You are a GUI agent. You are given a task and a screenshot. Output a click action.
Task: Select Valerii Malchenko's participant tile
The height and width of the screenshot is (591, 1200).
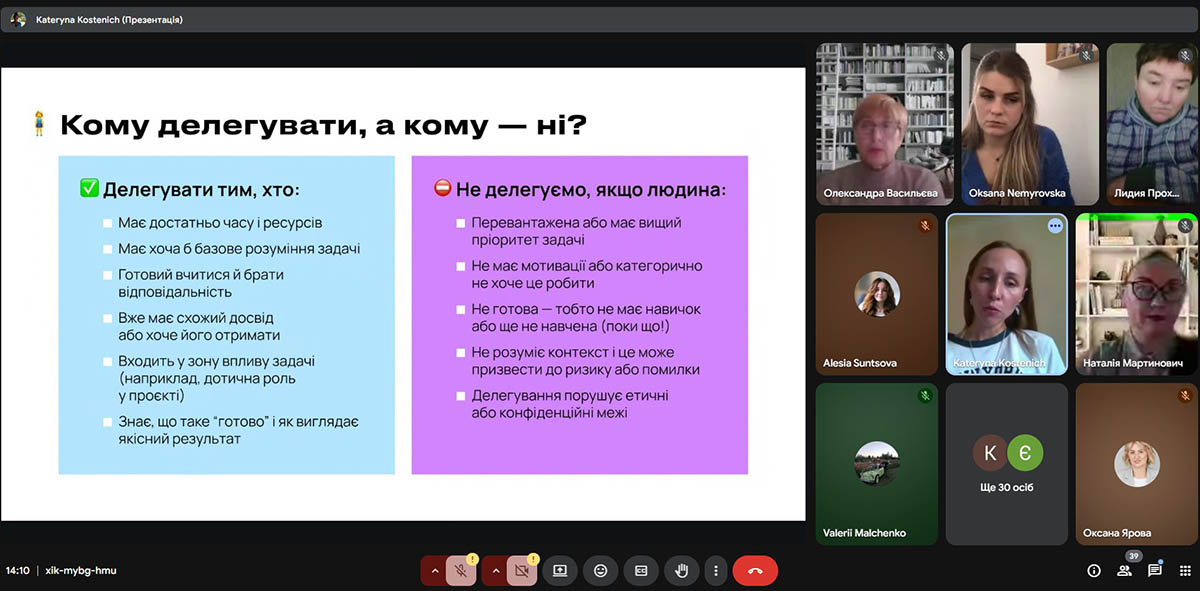[x=876, y=463]
